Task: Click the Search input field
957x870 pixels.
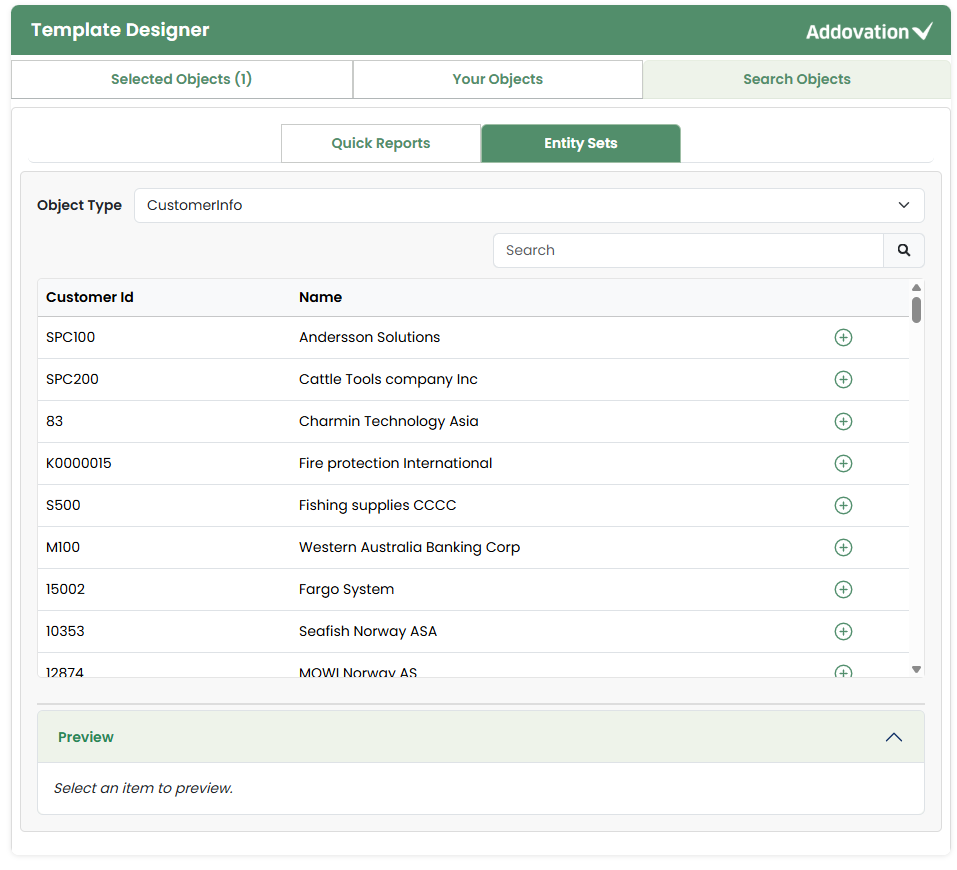Action: 688,251
